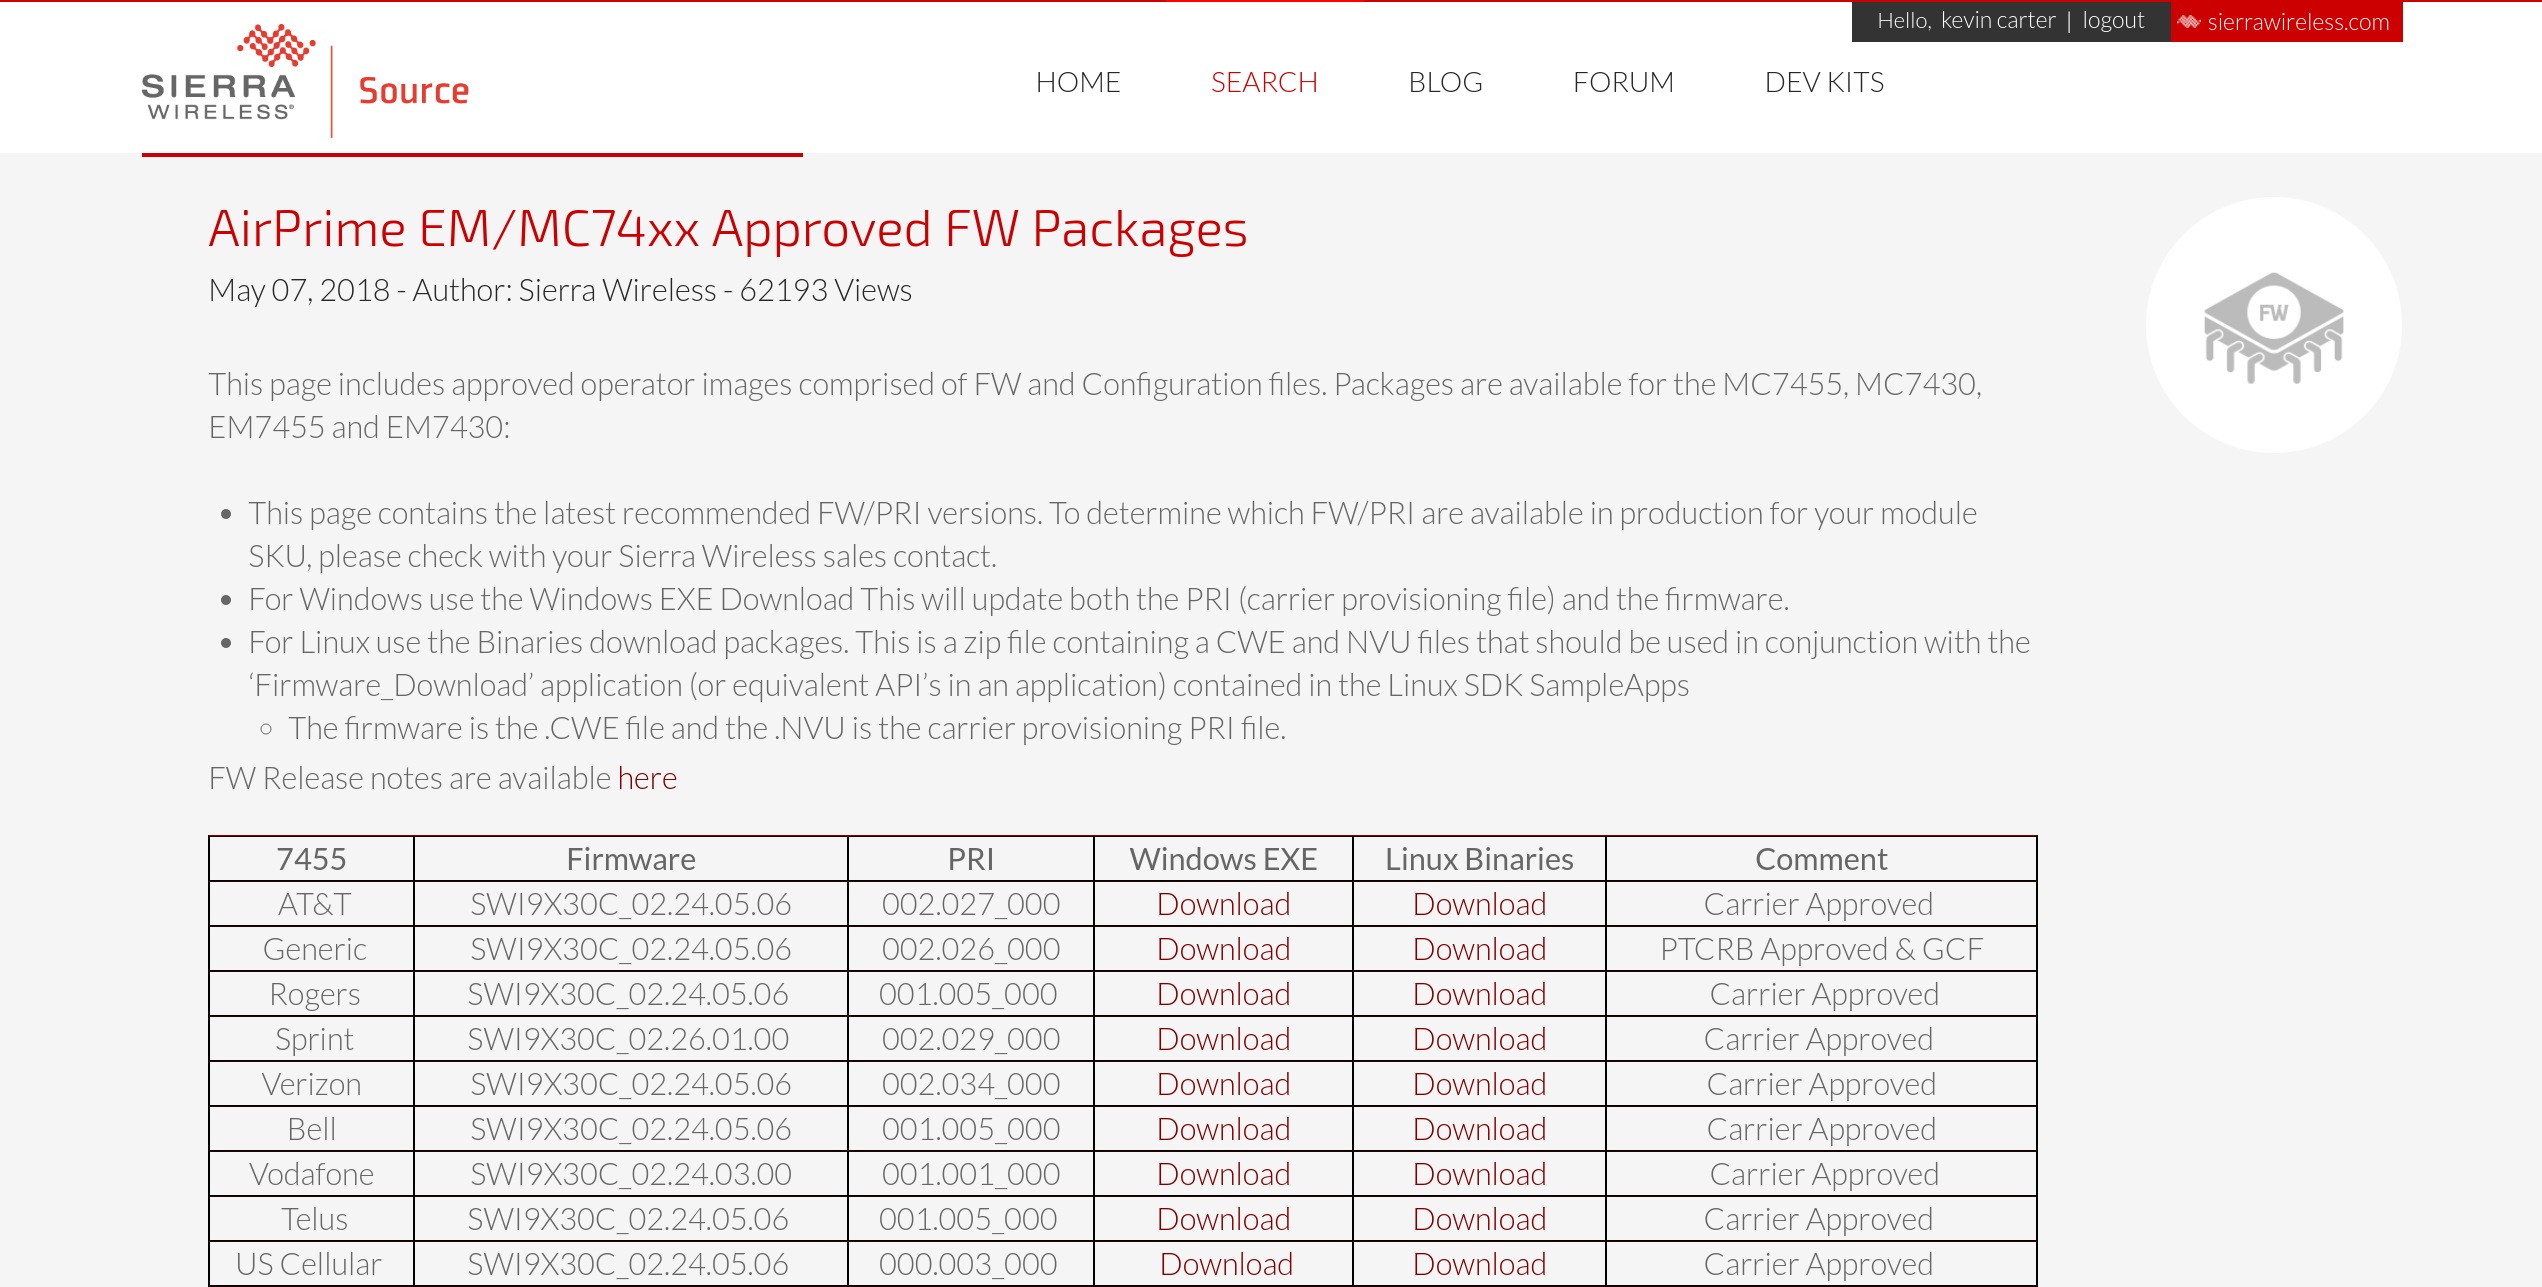Go to the HOME menu item

1077,82
